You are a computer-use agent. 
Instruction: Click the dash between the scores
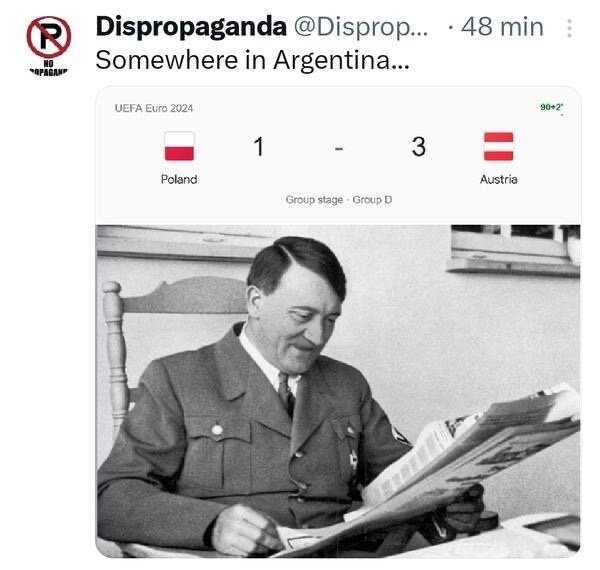(339, 148)
